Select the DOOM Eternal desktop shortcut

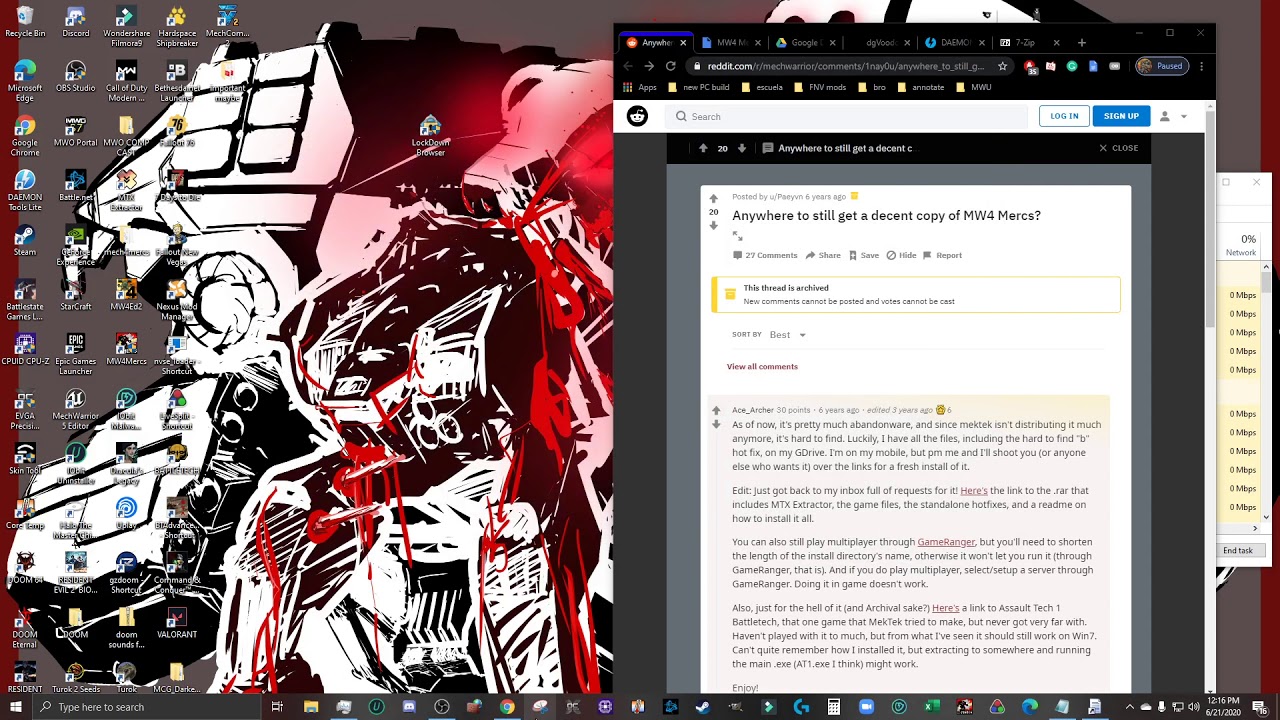(x=25, y=629)
